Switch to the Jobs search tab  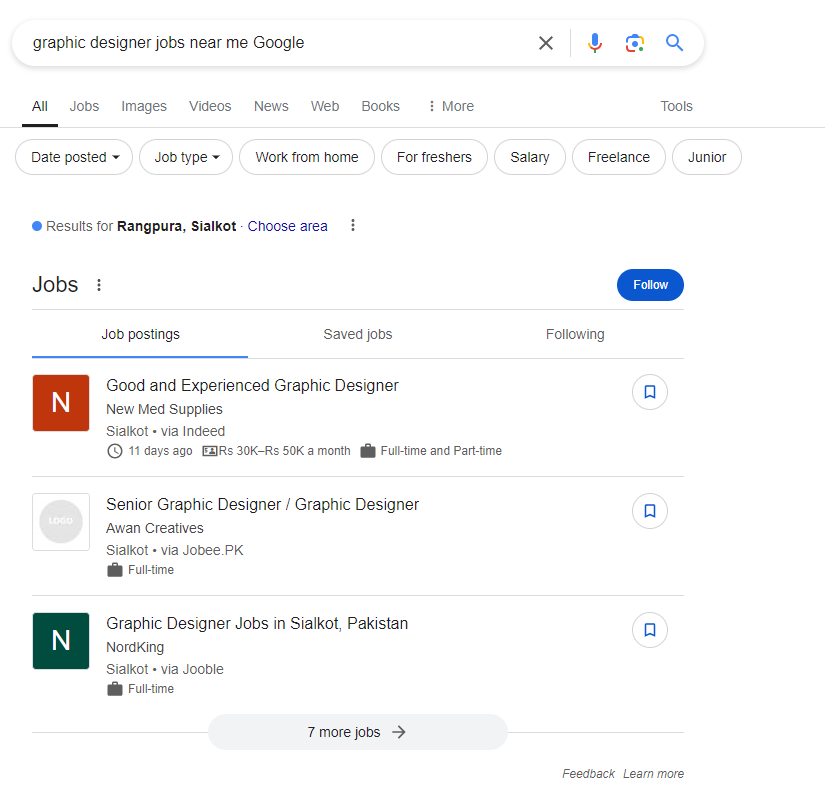coord(84,106)
